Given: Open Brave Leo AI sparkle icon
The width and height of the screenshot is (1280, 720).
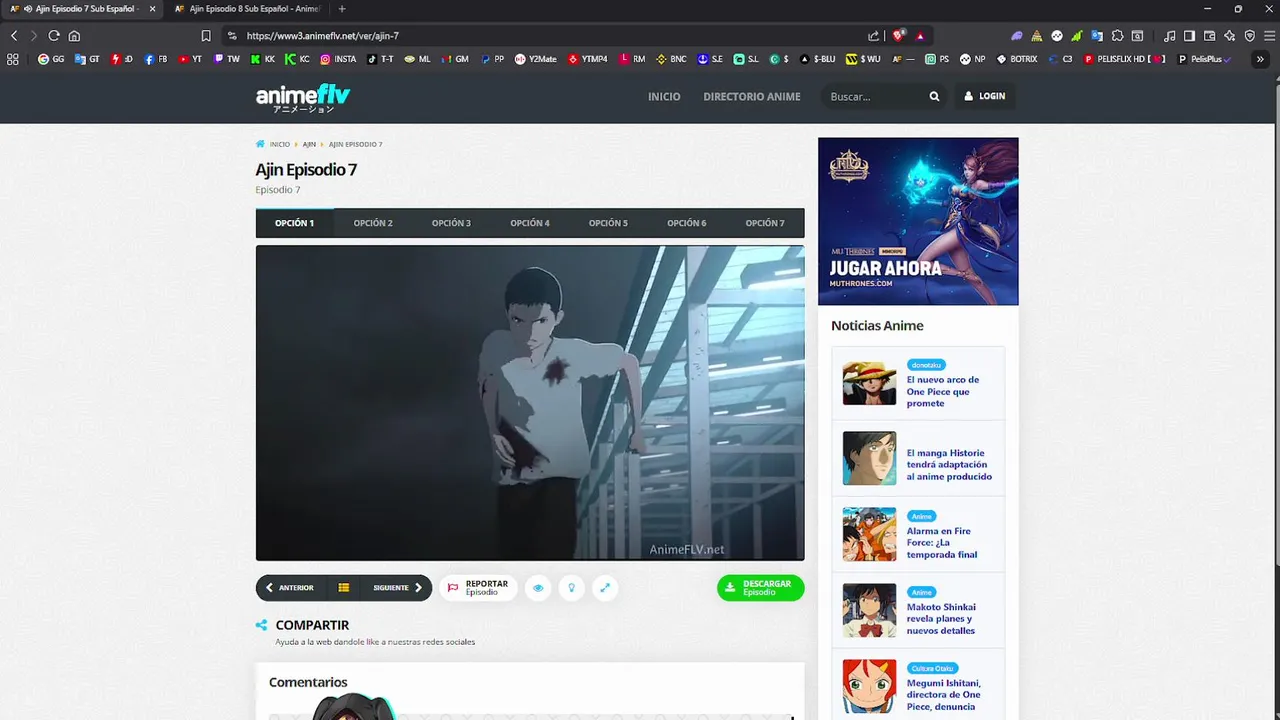Looking at the screenshot, I should (x=1230, y=35).
